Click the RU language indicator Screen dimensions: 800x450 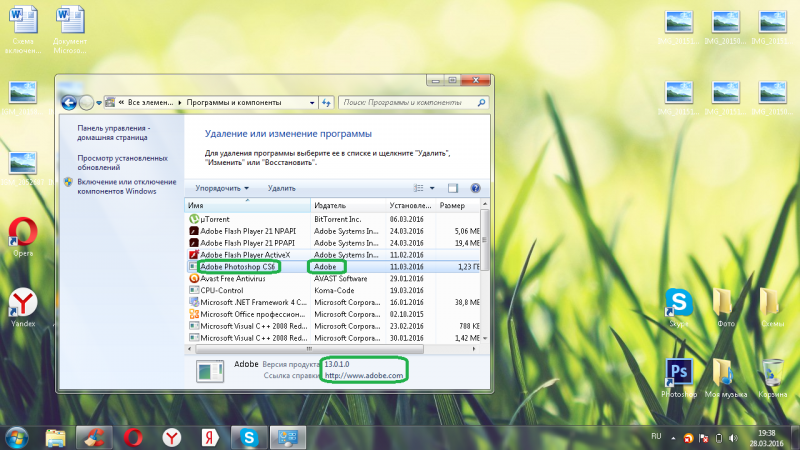click(x=656, y=437)
